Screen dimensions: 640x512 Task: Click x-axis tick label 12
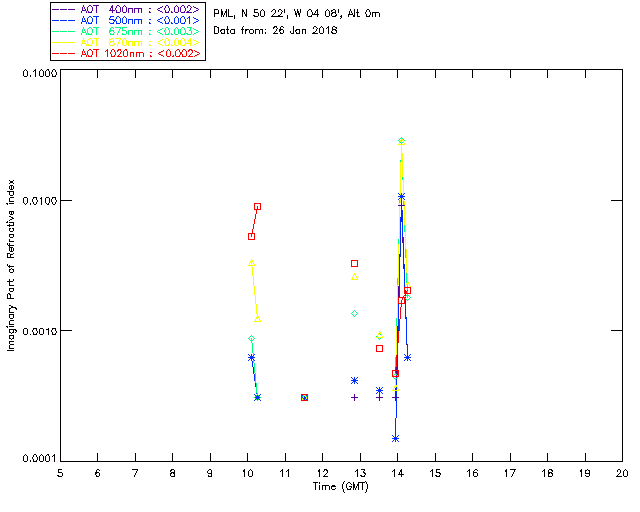322,473
